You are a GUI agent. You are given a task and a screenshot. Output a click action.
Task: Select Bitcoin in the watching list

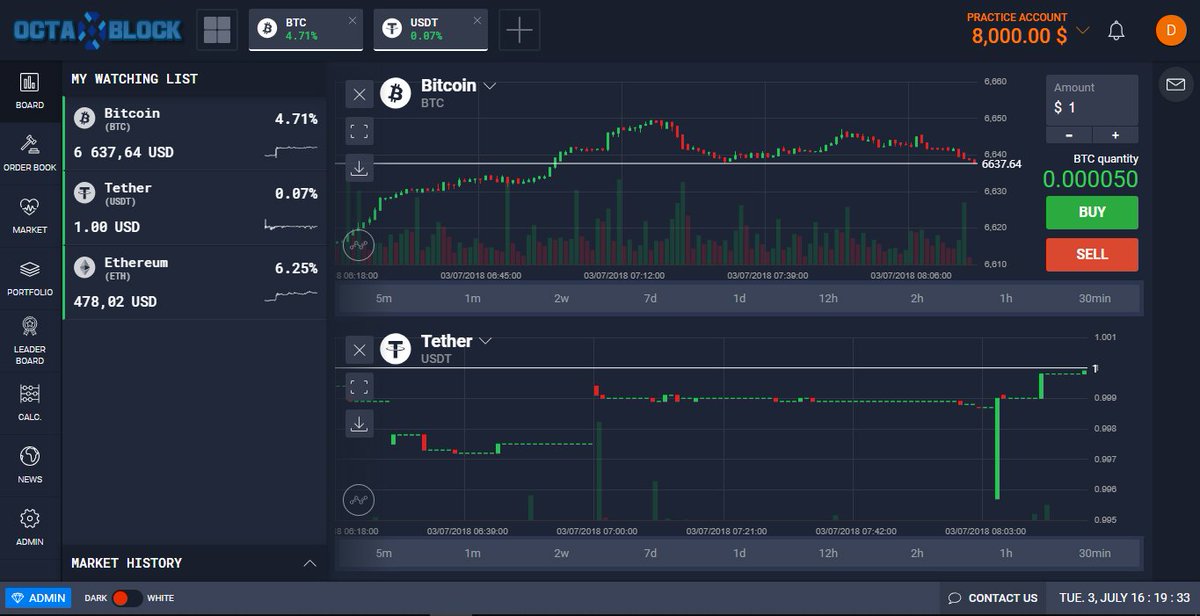(195, 133)
